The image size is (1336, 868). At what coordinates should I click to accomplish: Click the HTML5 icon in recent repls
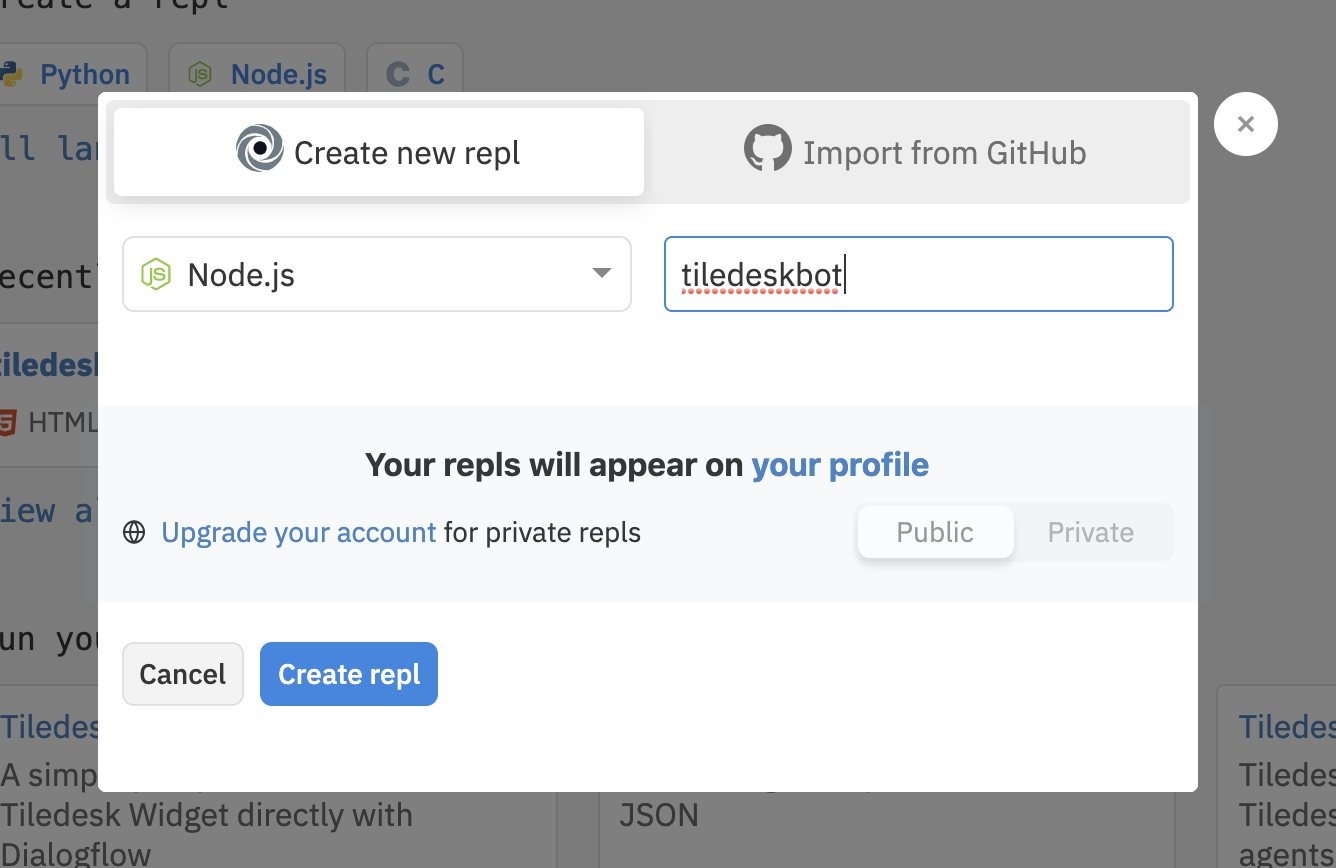click(7, 422)
